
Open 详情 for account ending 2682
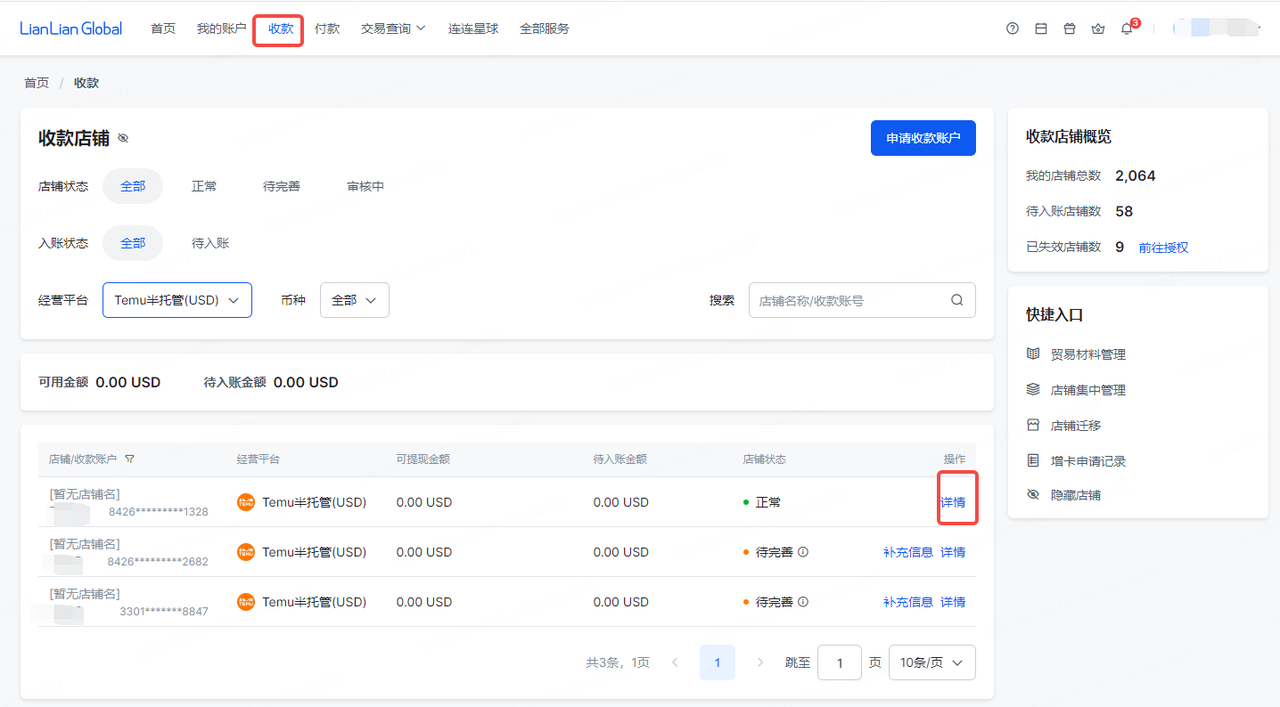953,552
